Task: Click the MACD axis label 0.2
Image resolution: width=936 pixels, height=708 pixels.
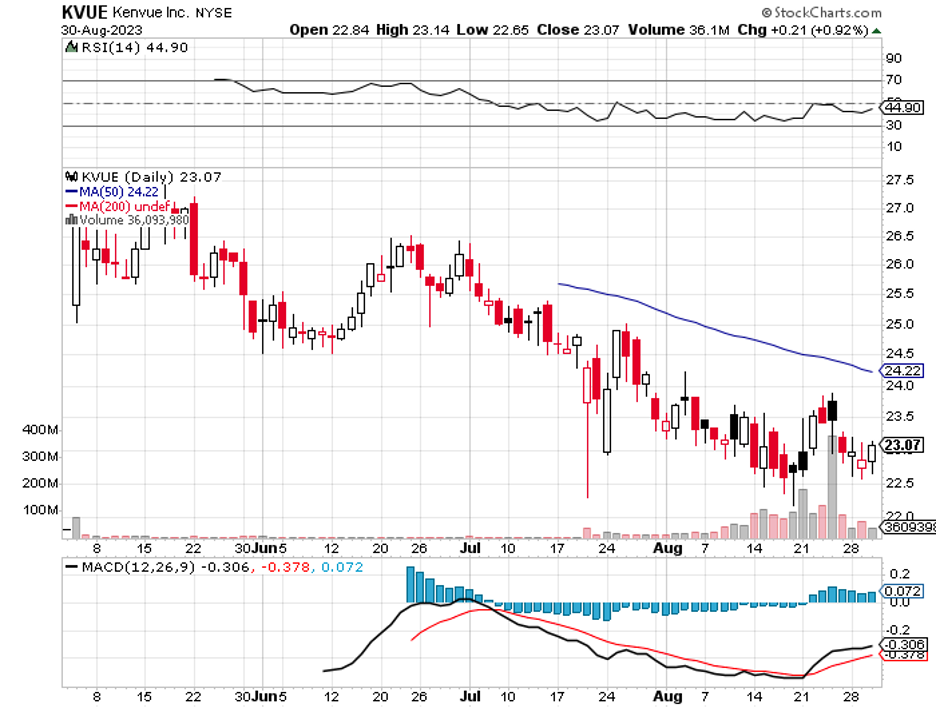Action: 899,574
